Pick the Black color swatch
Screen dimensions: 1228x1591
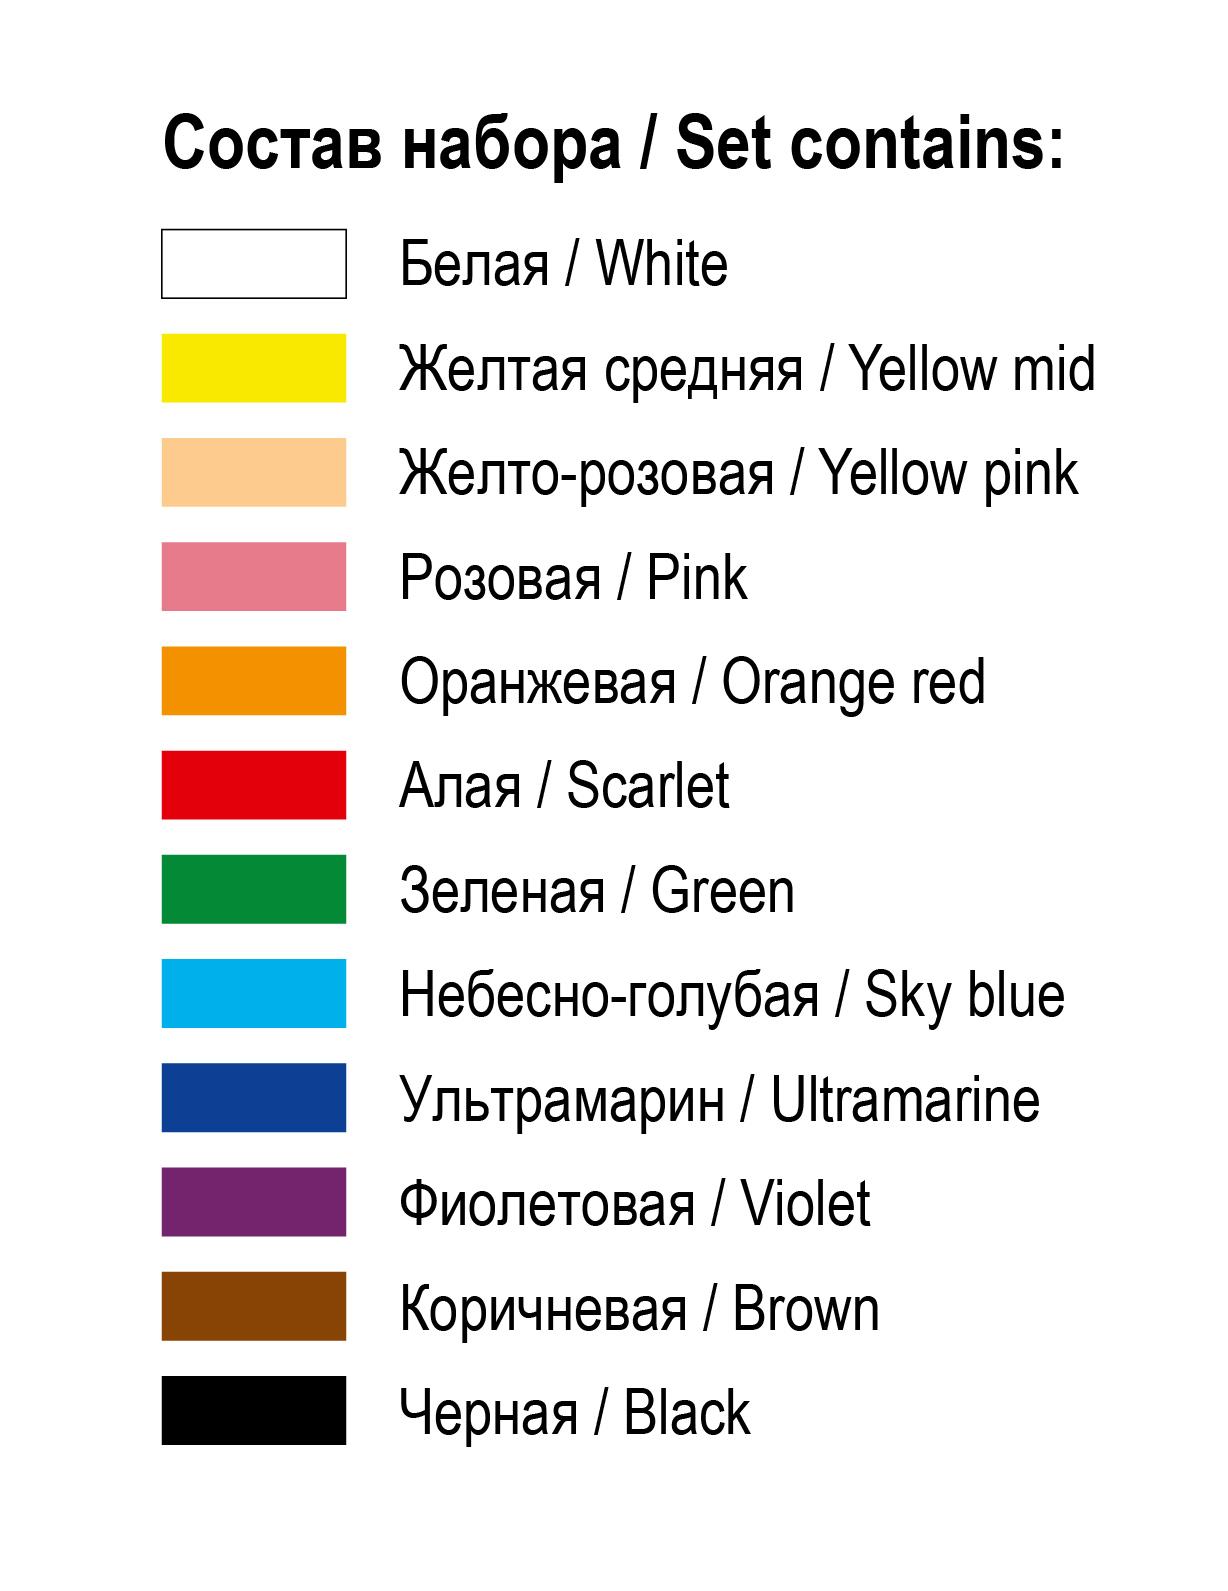(254, 1410)
